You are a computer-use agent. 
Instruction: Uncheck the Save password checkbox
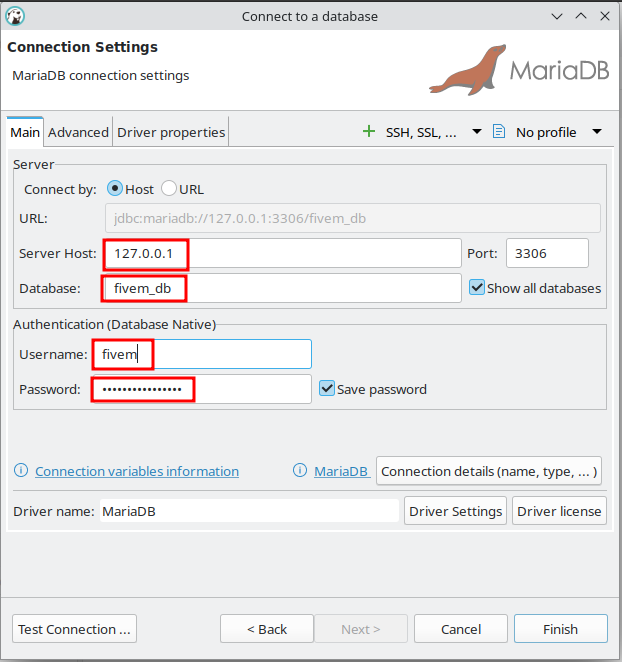[x=327, y=389]
